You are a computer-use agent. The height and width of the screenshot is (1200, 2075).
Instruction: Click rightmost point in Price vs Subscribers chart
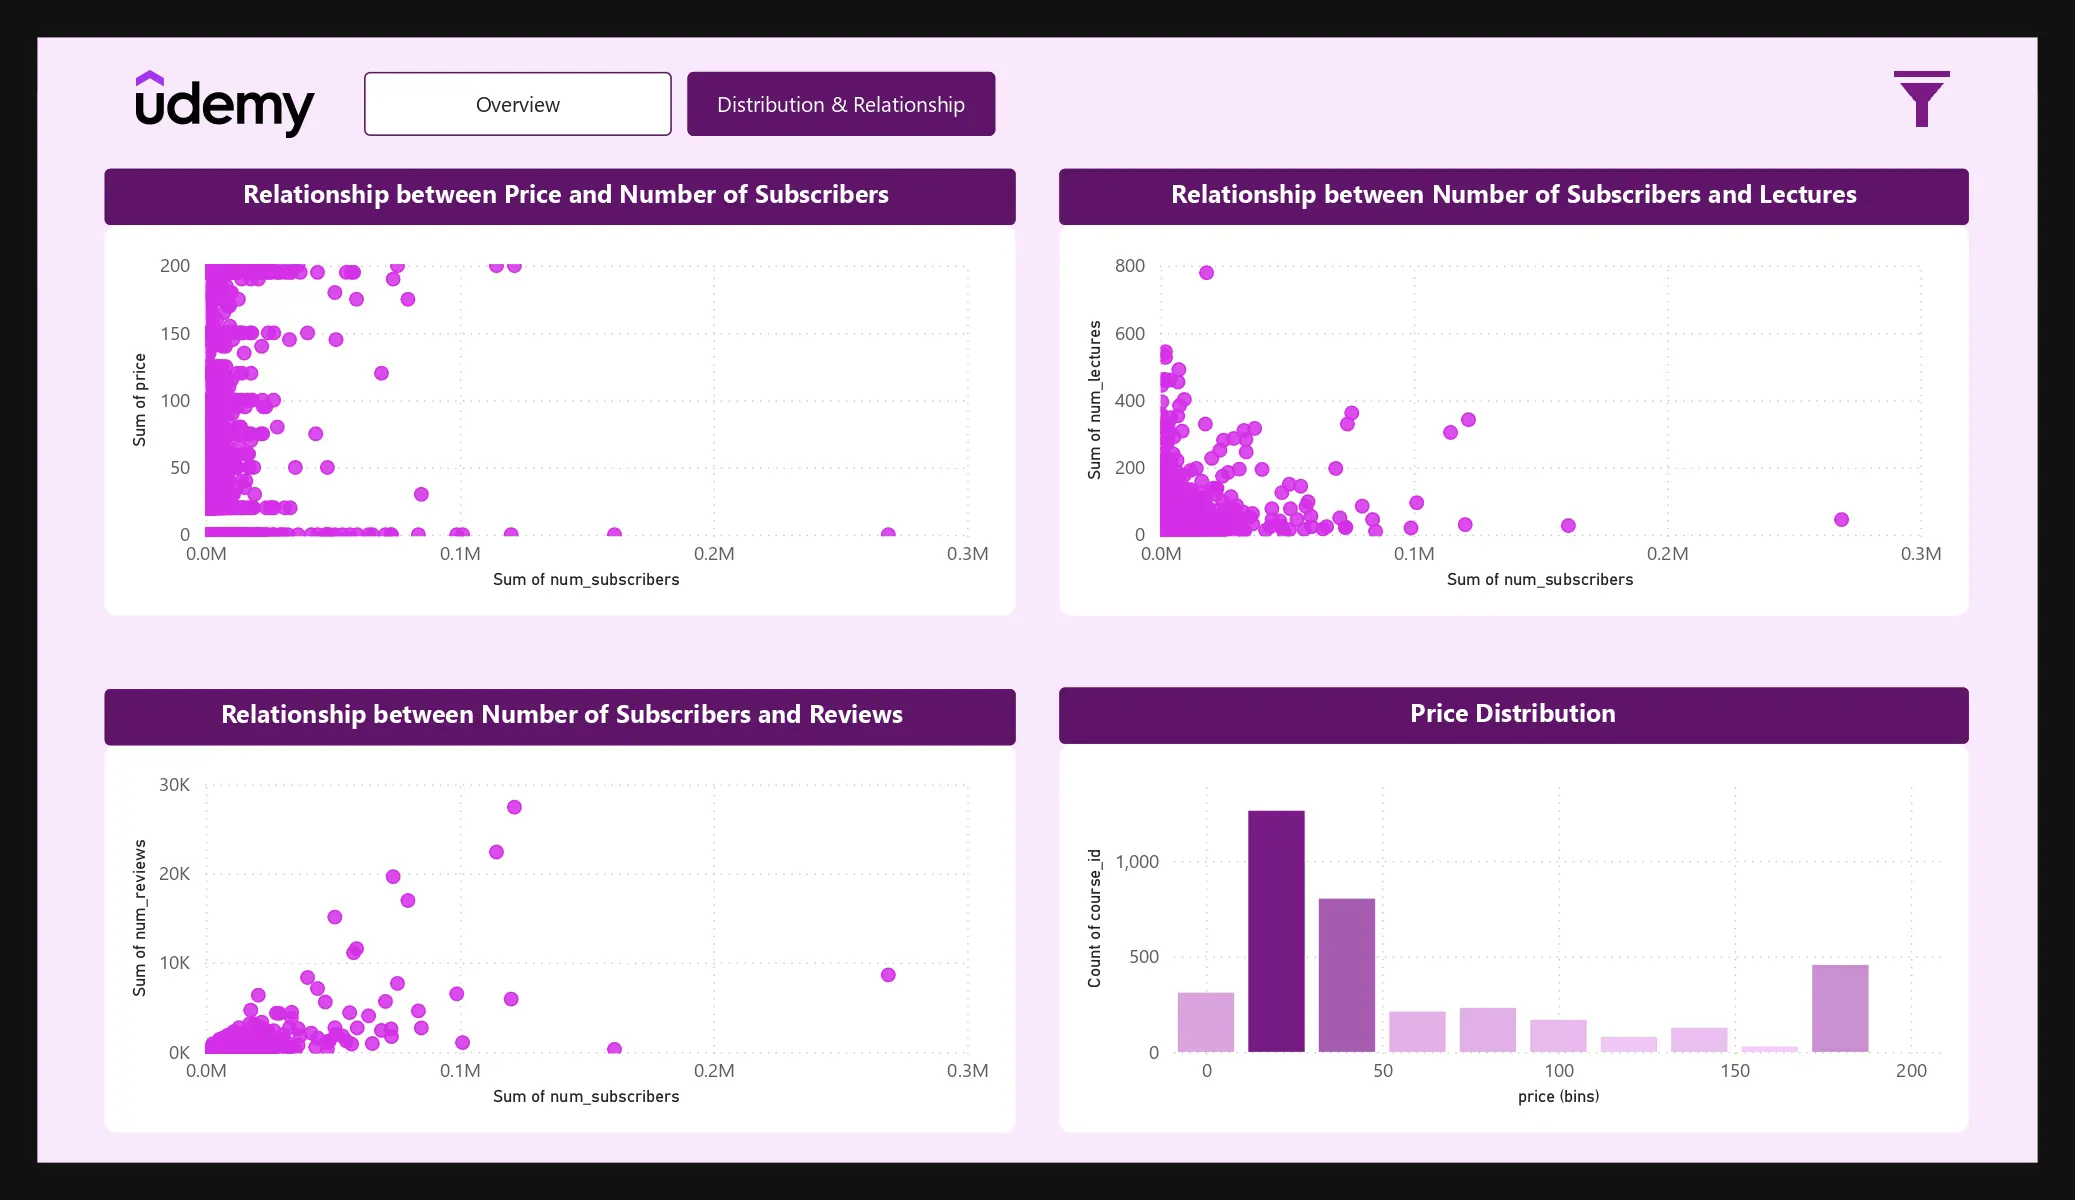point(888,534)
